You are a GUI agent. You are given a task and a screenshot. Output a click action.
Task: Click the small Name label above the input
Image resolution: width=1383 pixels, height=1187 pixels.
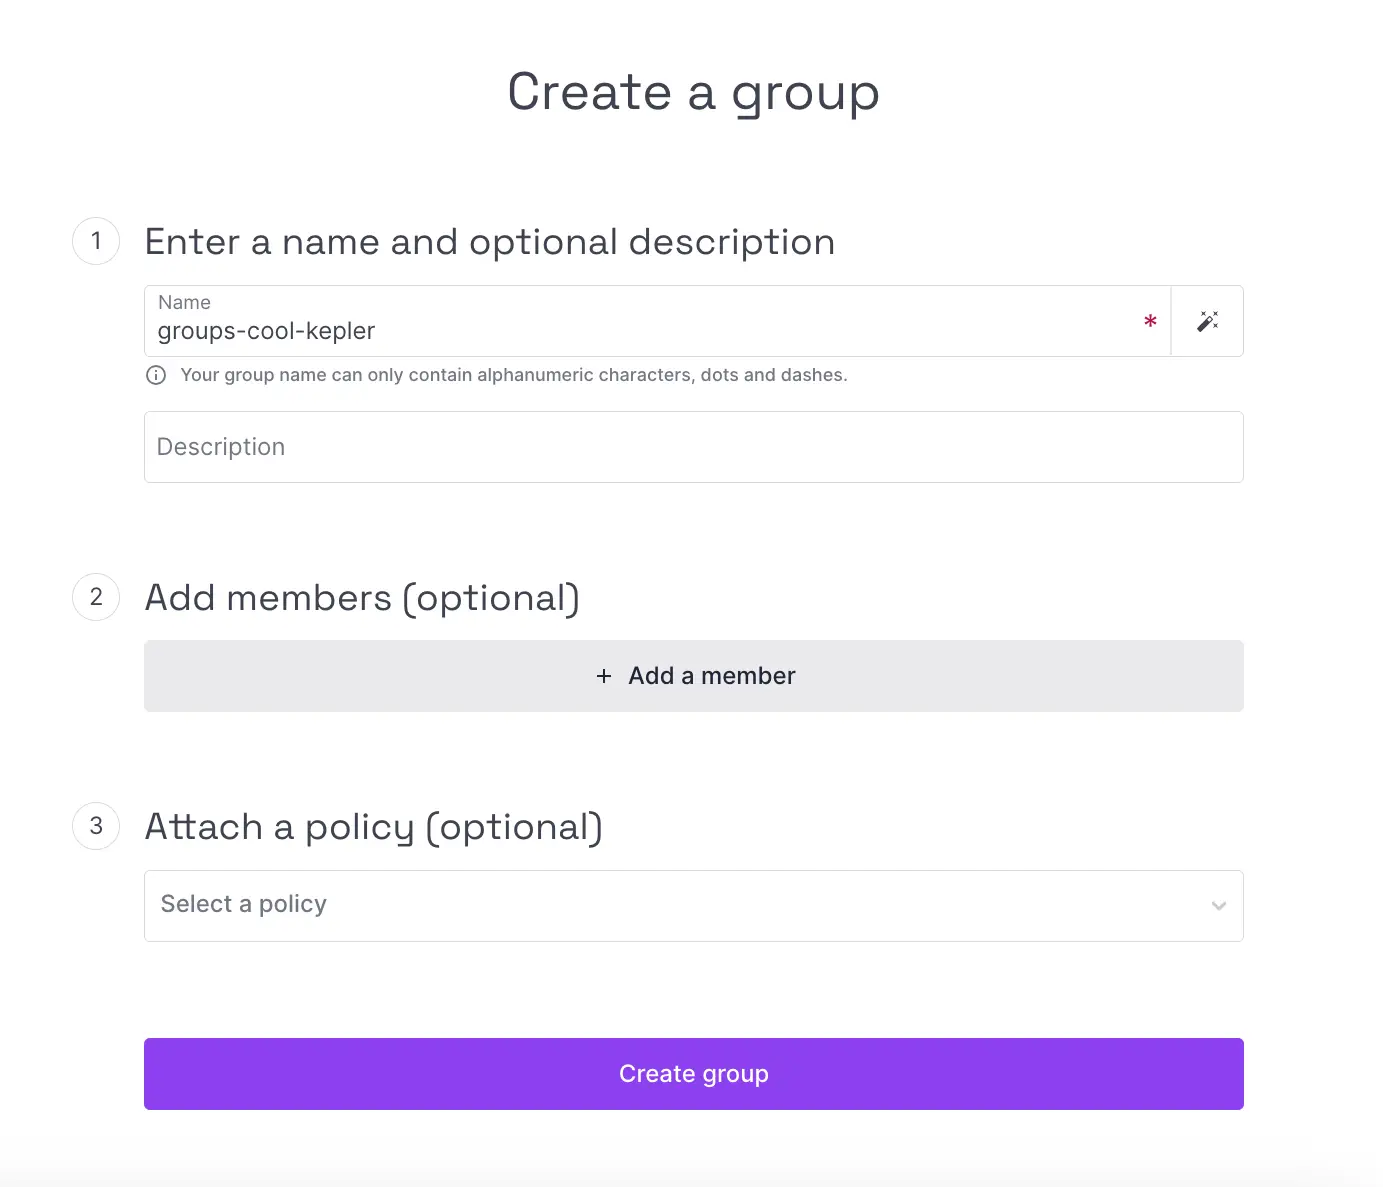[x=184, y=302]
